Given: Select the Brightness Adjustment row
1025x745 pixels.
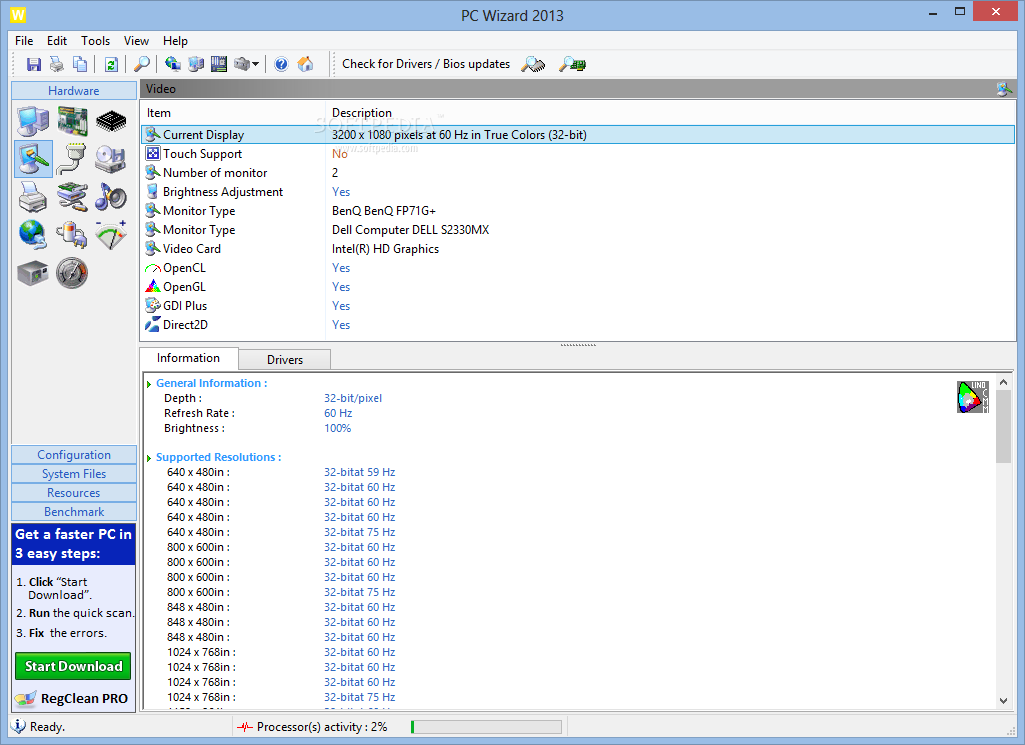Looking at the screenshot, I should pyautogui.click(x=578, y=191).
